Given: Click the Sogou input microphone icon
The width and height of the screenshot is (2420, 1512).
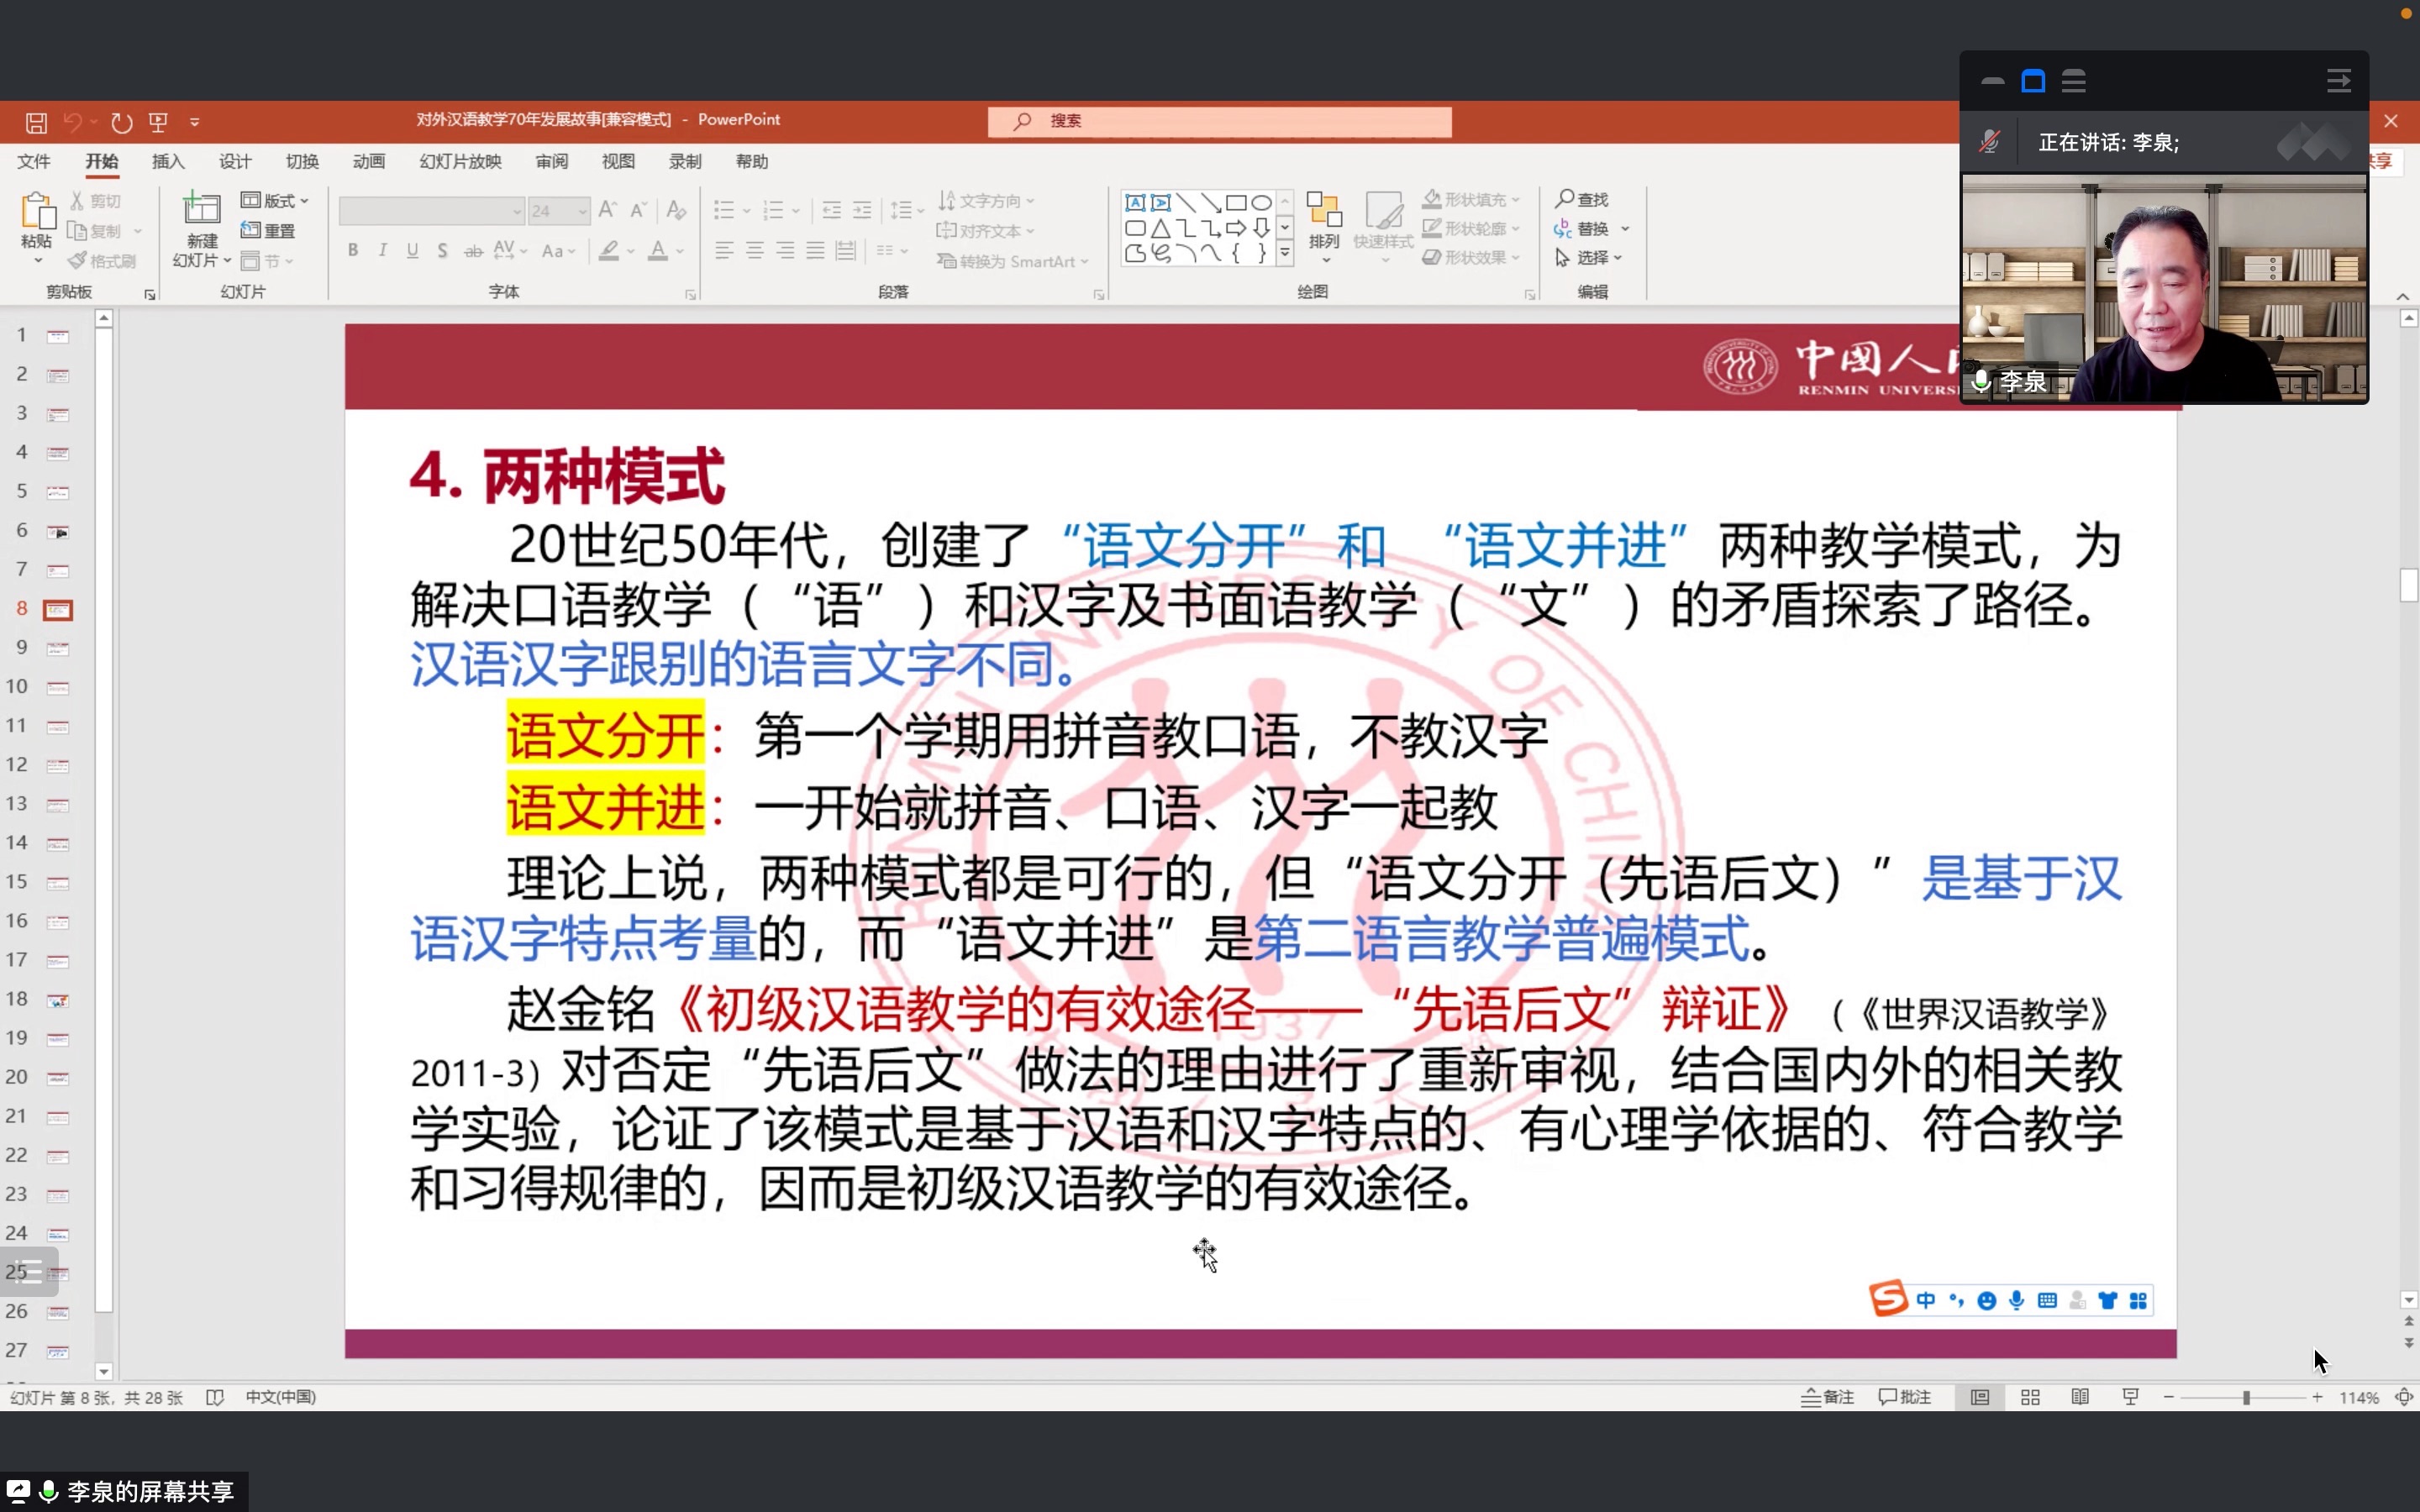Looking at the screenshot, I should coord(2017,1300).
